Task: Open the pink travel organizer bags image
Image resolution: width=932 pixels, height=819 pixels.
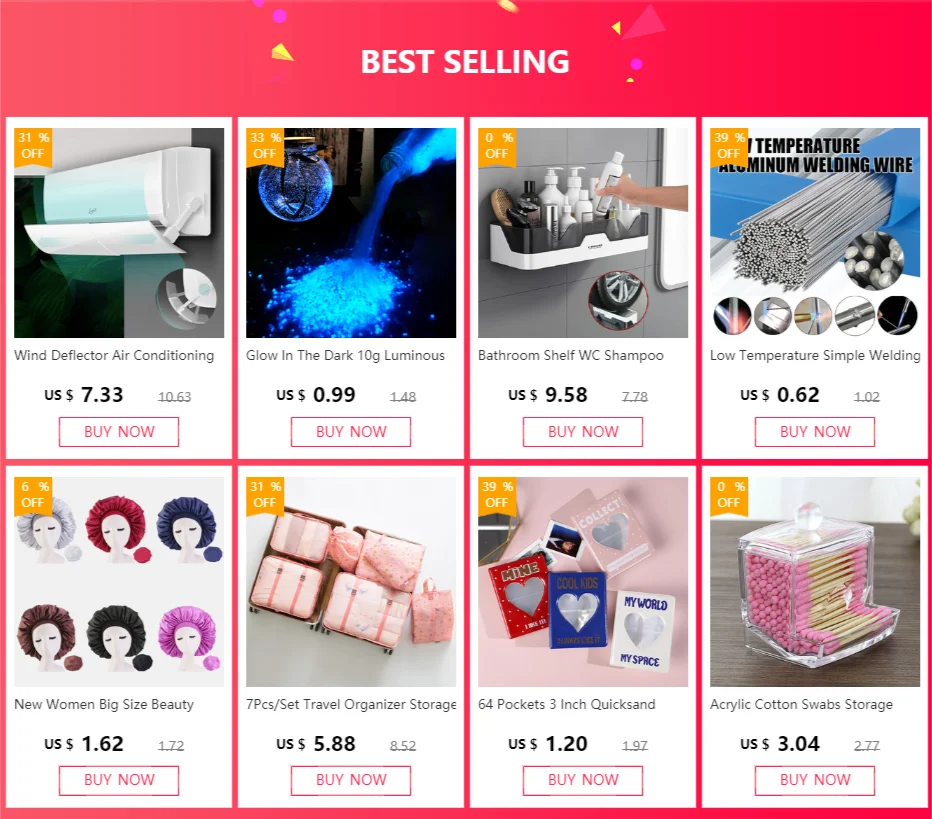Action: click(x=351, y=582)
